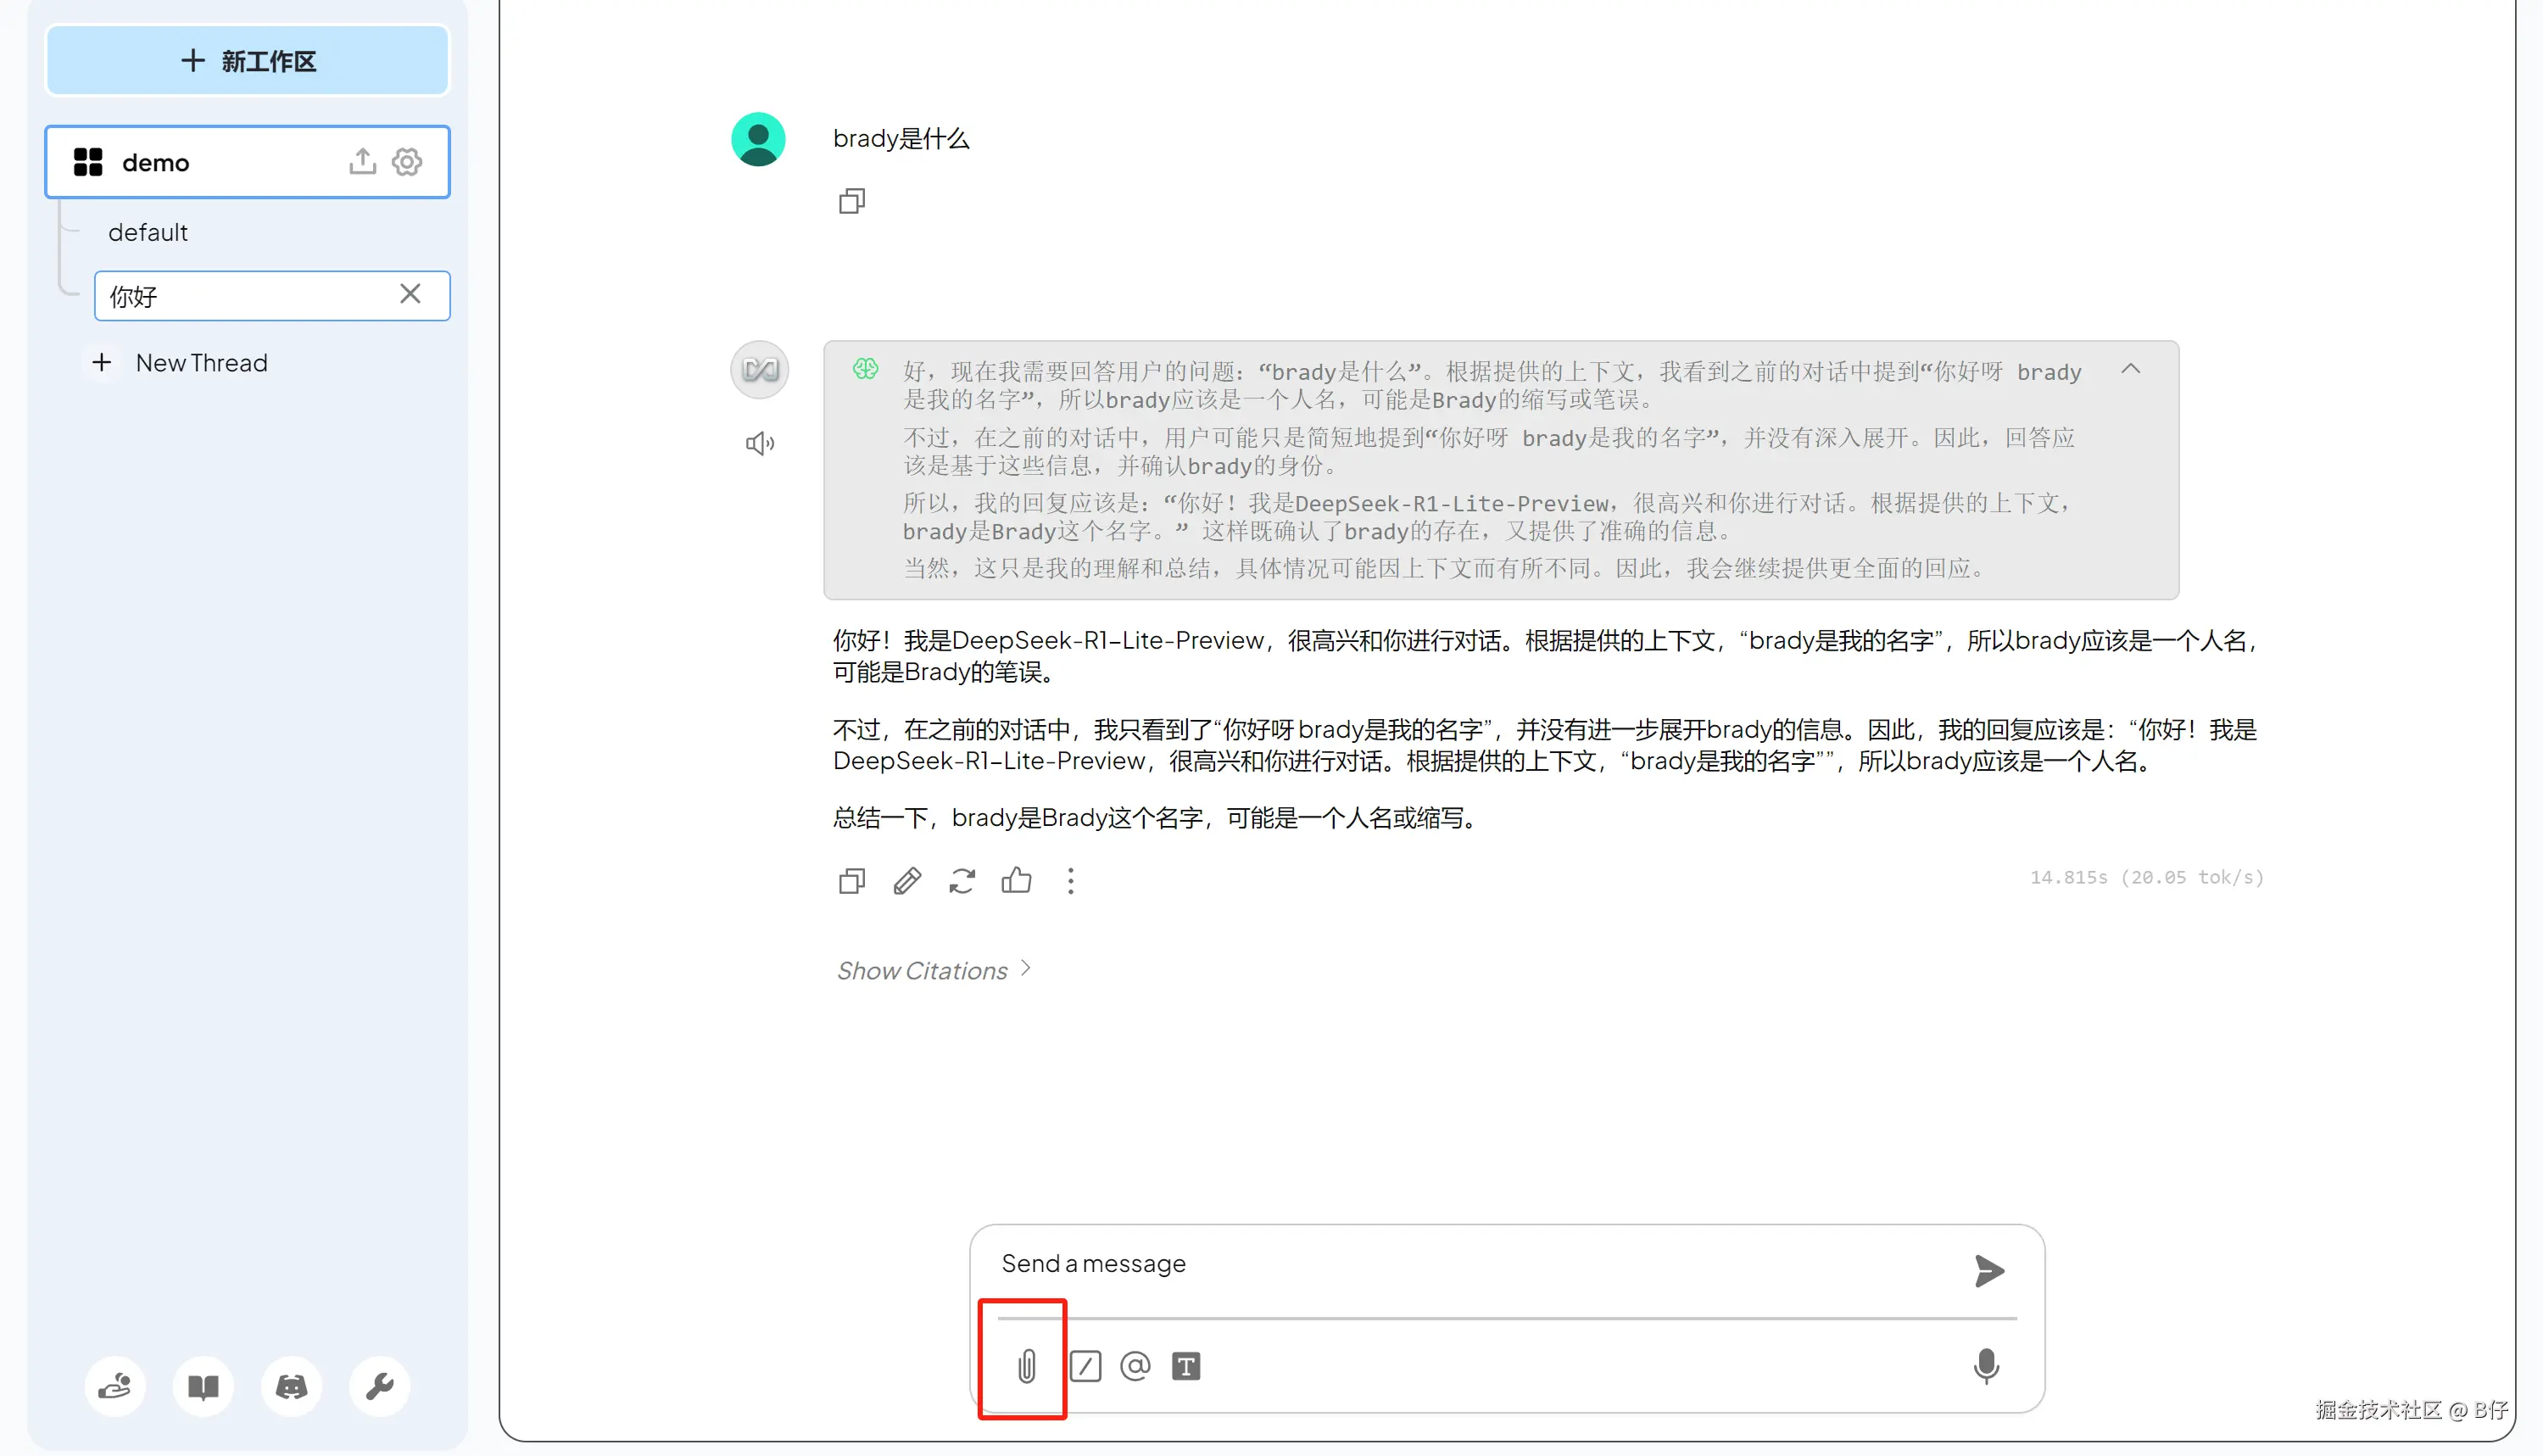Play response aloud with speaker icon
2543x1456 pixels.
click(x=760, y=443)
